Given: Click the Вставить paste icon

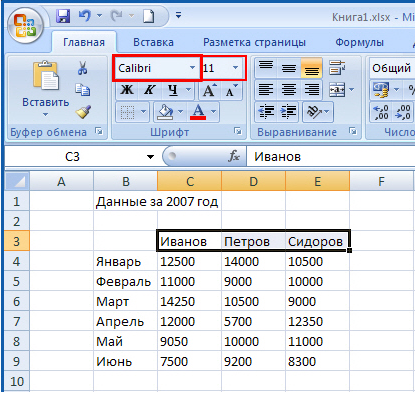Looking at the screenshot, I should [46, 75].
